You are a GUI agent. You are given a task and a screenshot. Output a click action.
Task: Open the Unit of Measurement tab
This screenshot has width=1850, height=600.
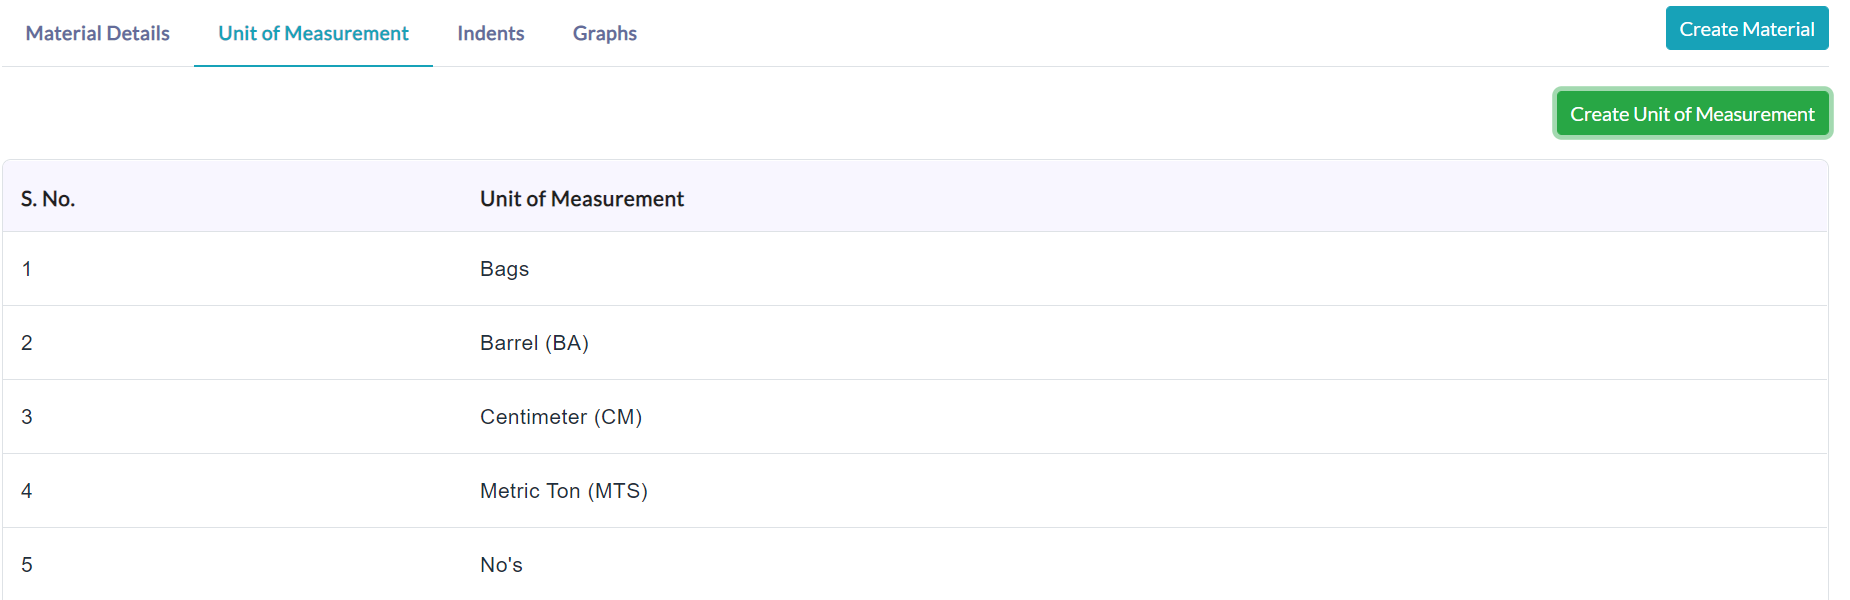[x=313, y=33]
